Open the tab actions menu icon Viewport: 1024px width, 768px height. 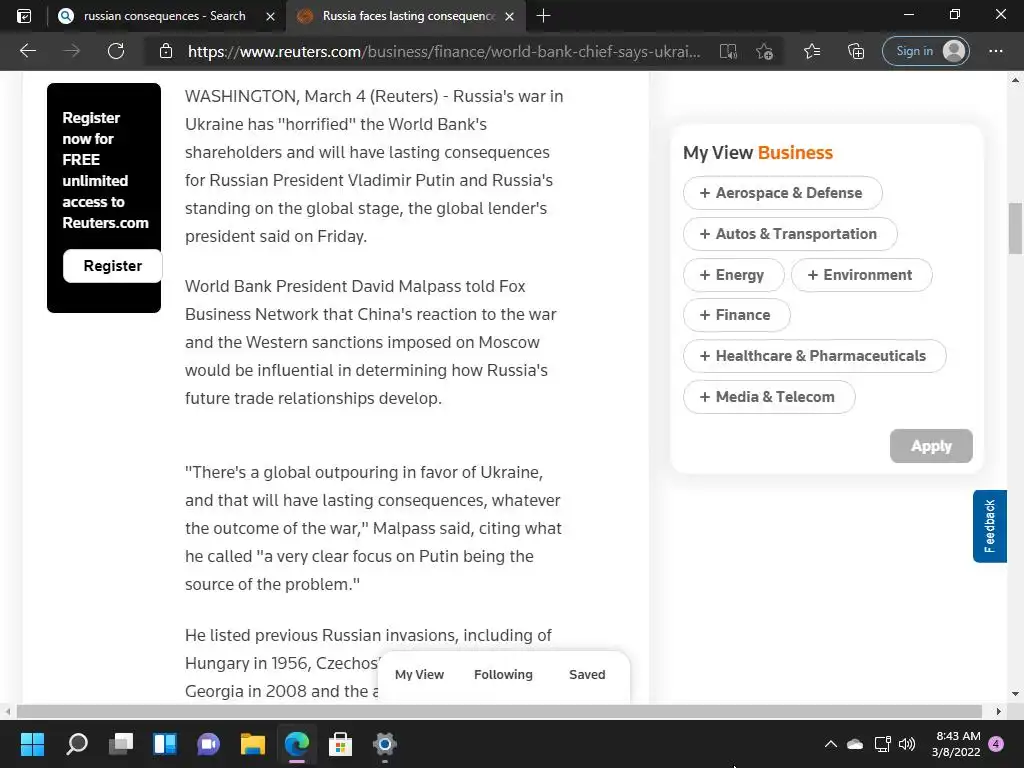pos(24,16)
